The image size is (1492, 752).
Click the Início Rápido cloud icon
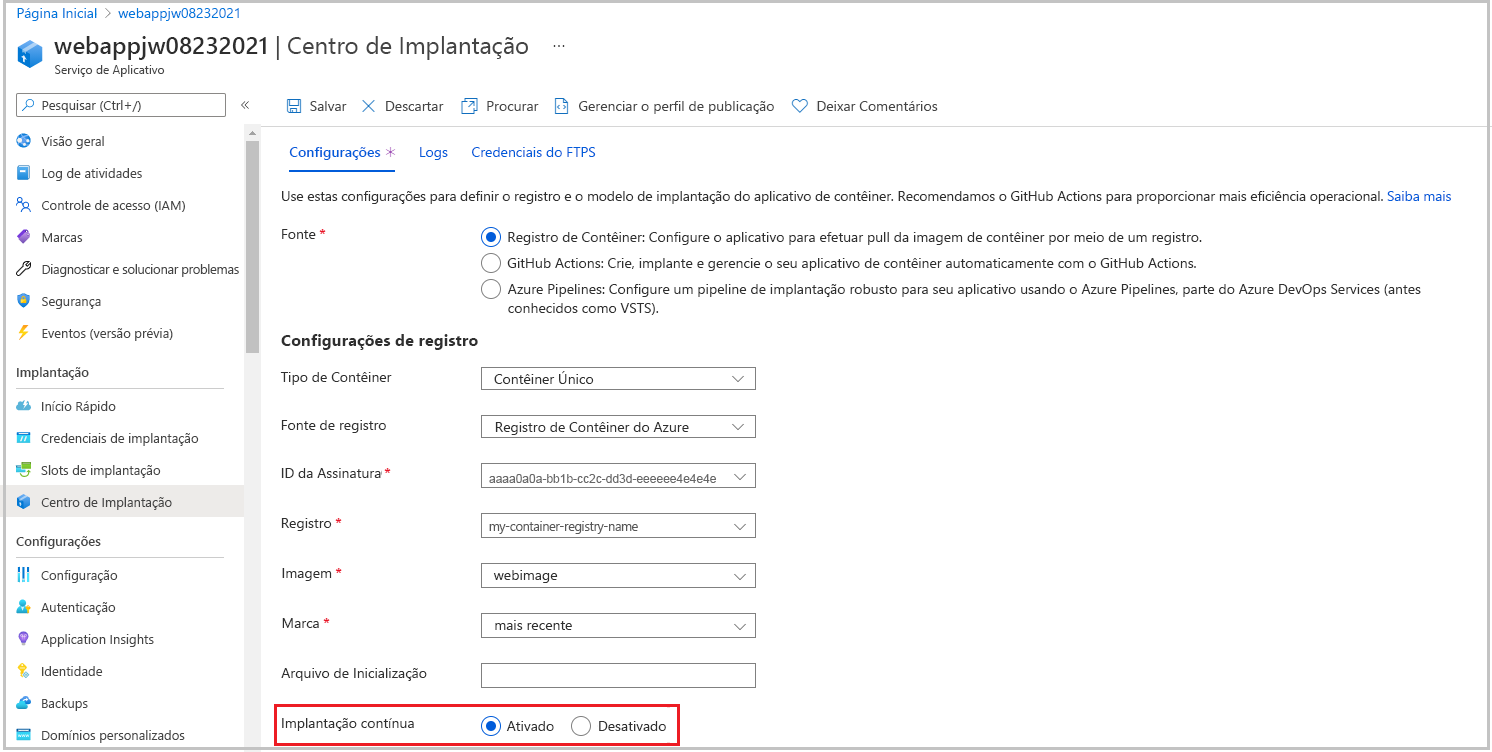click(x=24, y=406)
